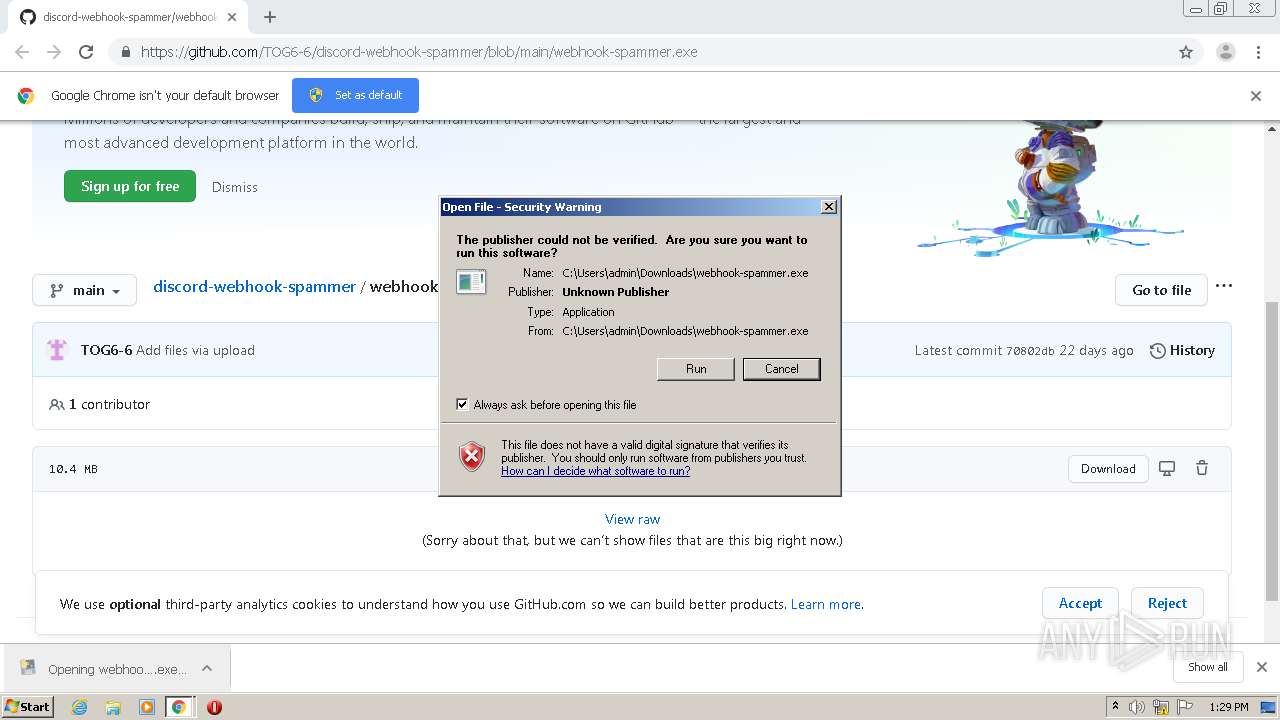Click the TOG6-6 avatar image
Viewport: 1280px width, 720px height.
click(x=57, y=350)
